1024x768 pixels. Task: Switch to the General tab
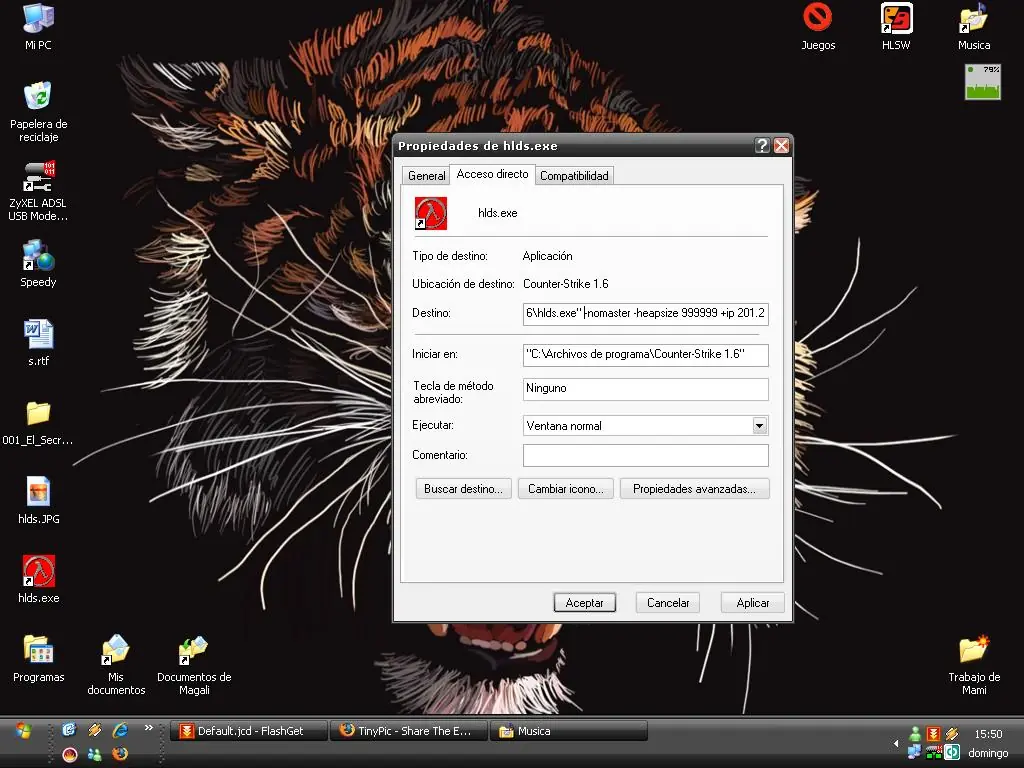tap(426, 176)
